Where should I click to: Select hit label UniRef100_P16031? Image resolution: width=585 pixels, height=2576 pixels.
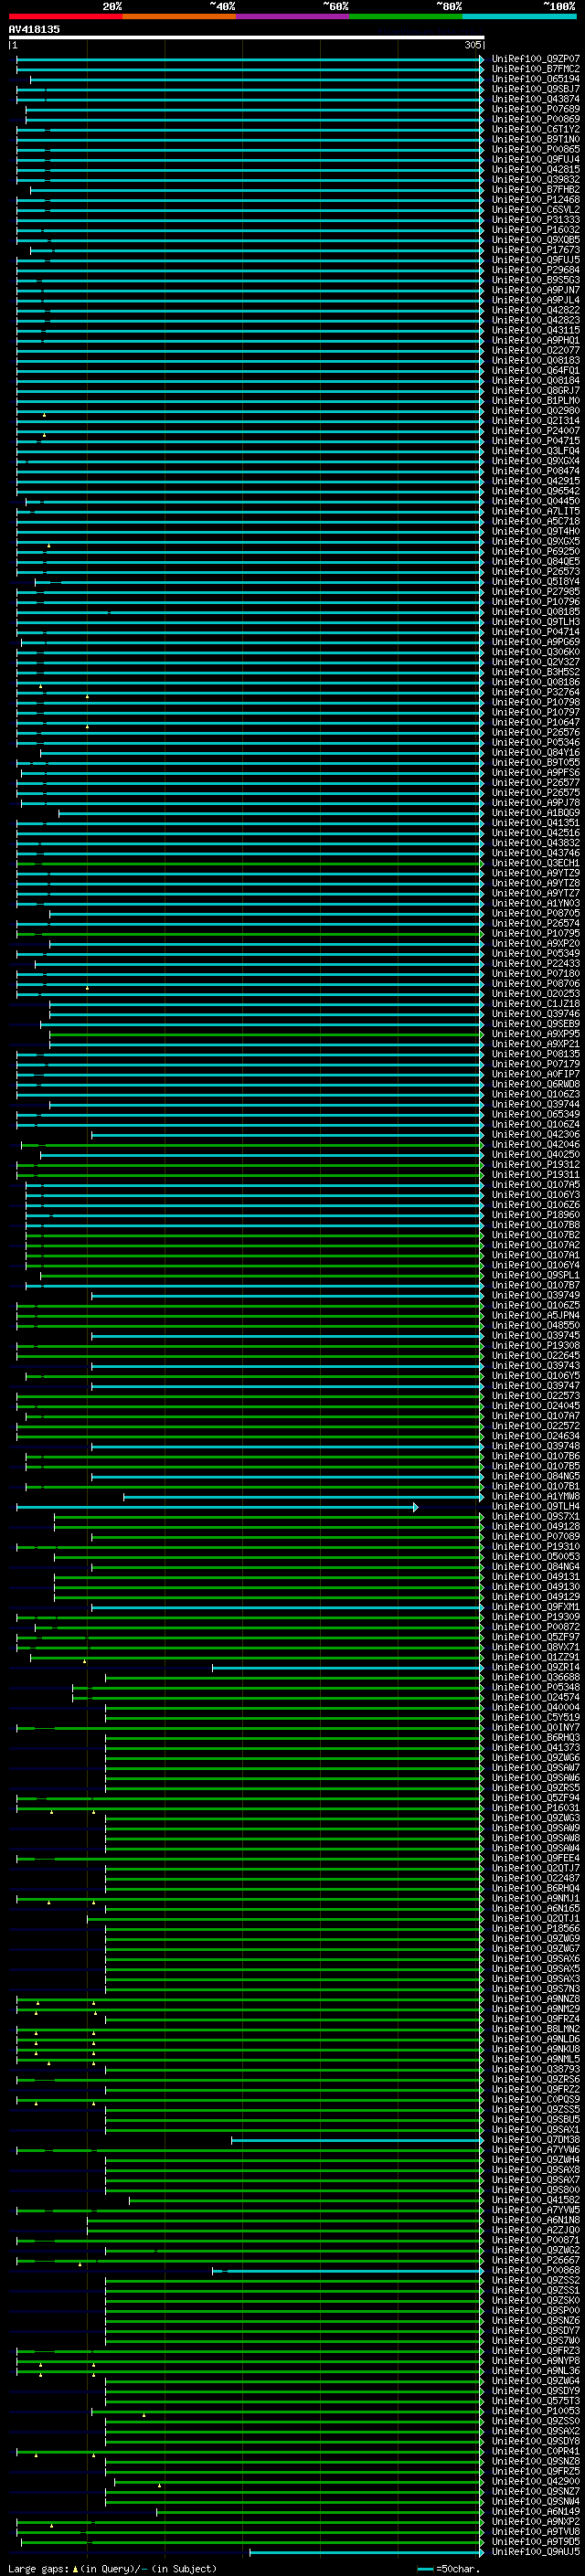click(x=536, y=1808)
